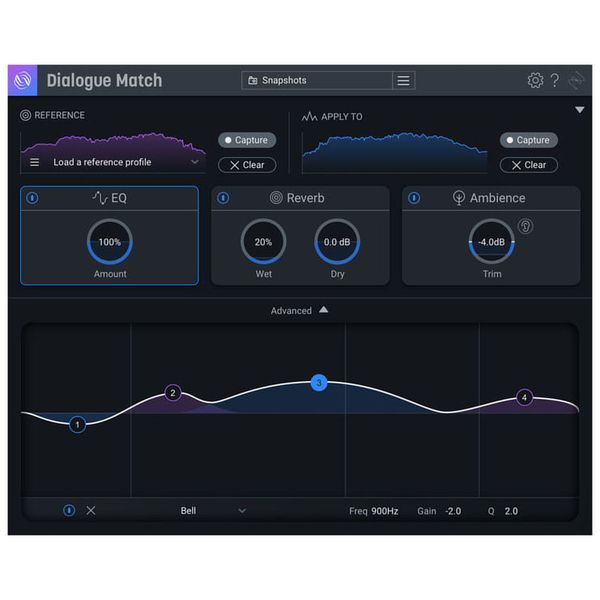Select EQ node 4
This screenshot has width=600, height=600.
click(x=524, y=398)
